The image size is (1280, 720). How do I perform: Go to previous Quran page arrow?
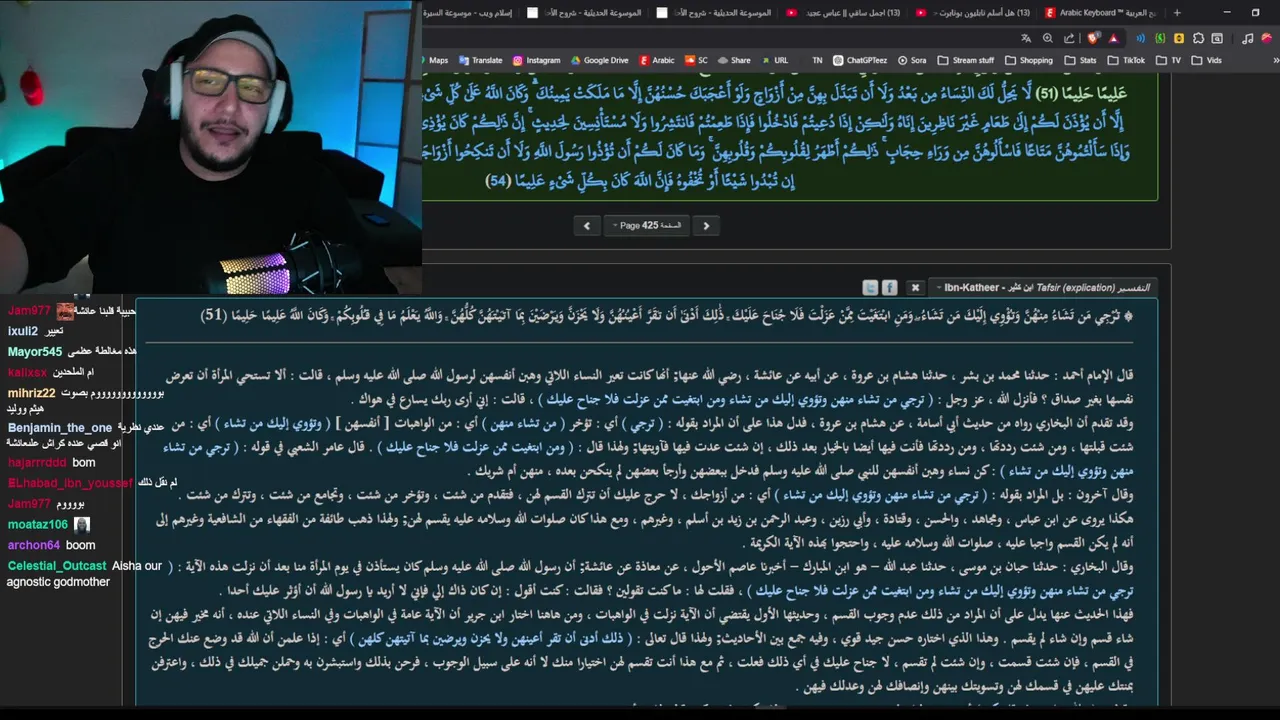click(587, 226)
